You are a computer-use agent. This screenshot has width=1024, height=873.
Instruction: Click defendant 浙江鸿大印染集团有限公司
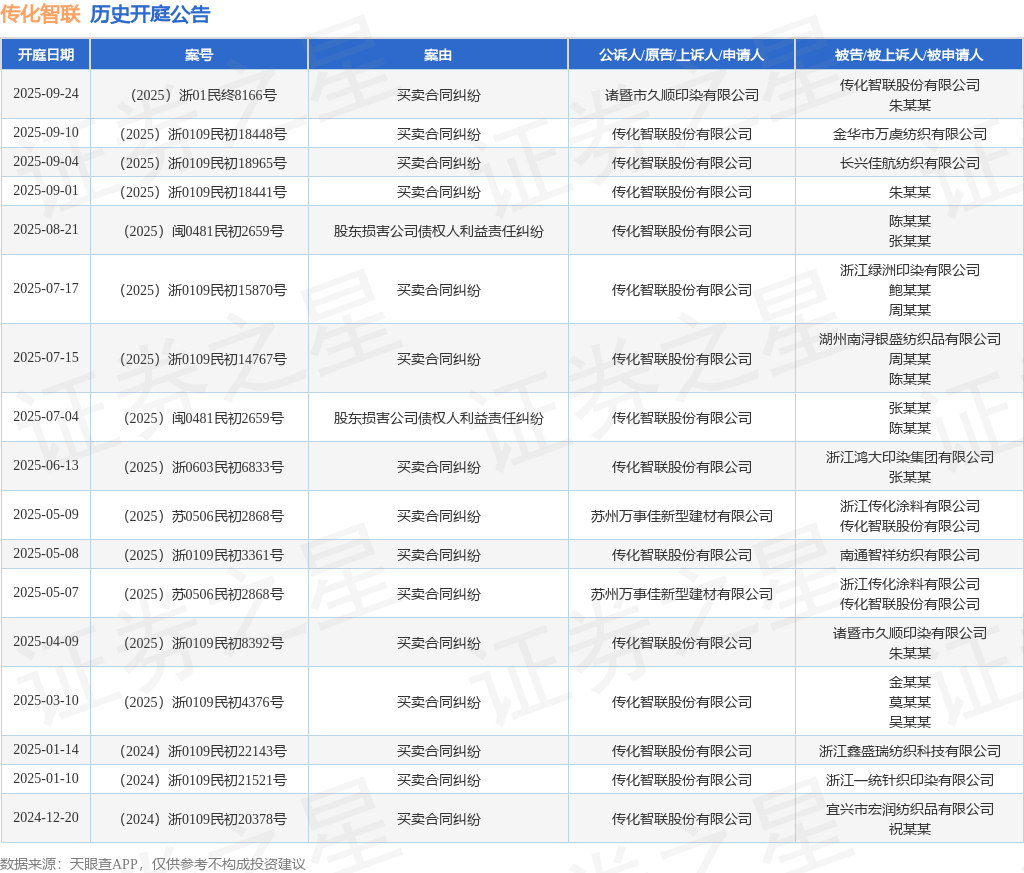click(x=910, y=457)
